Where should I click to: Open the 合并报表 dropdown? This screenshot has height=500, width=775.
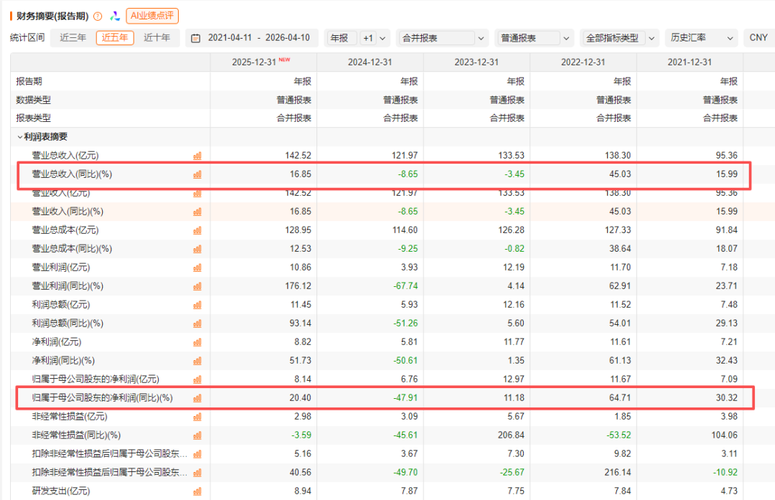point(442,38)
